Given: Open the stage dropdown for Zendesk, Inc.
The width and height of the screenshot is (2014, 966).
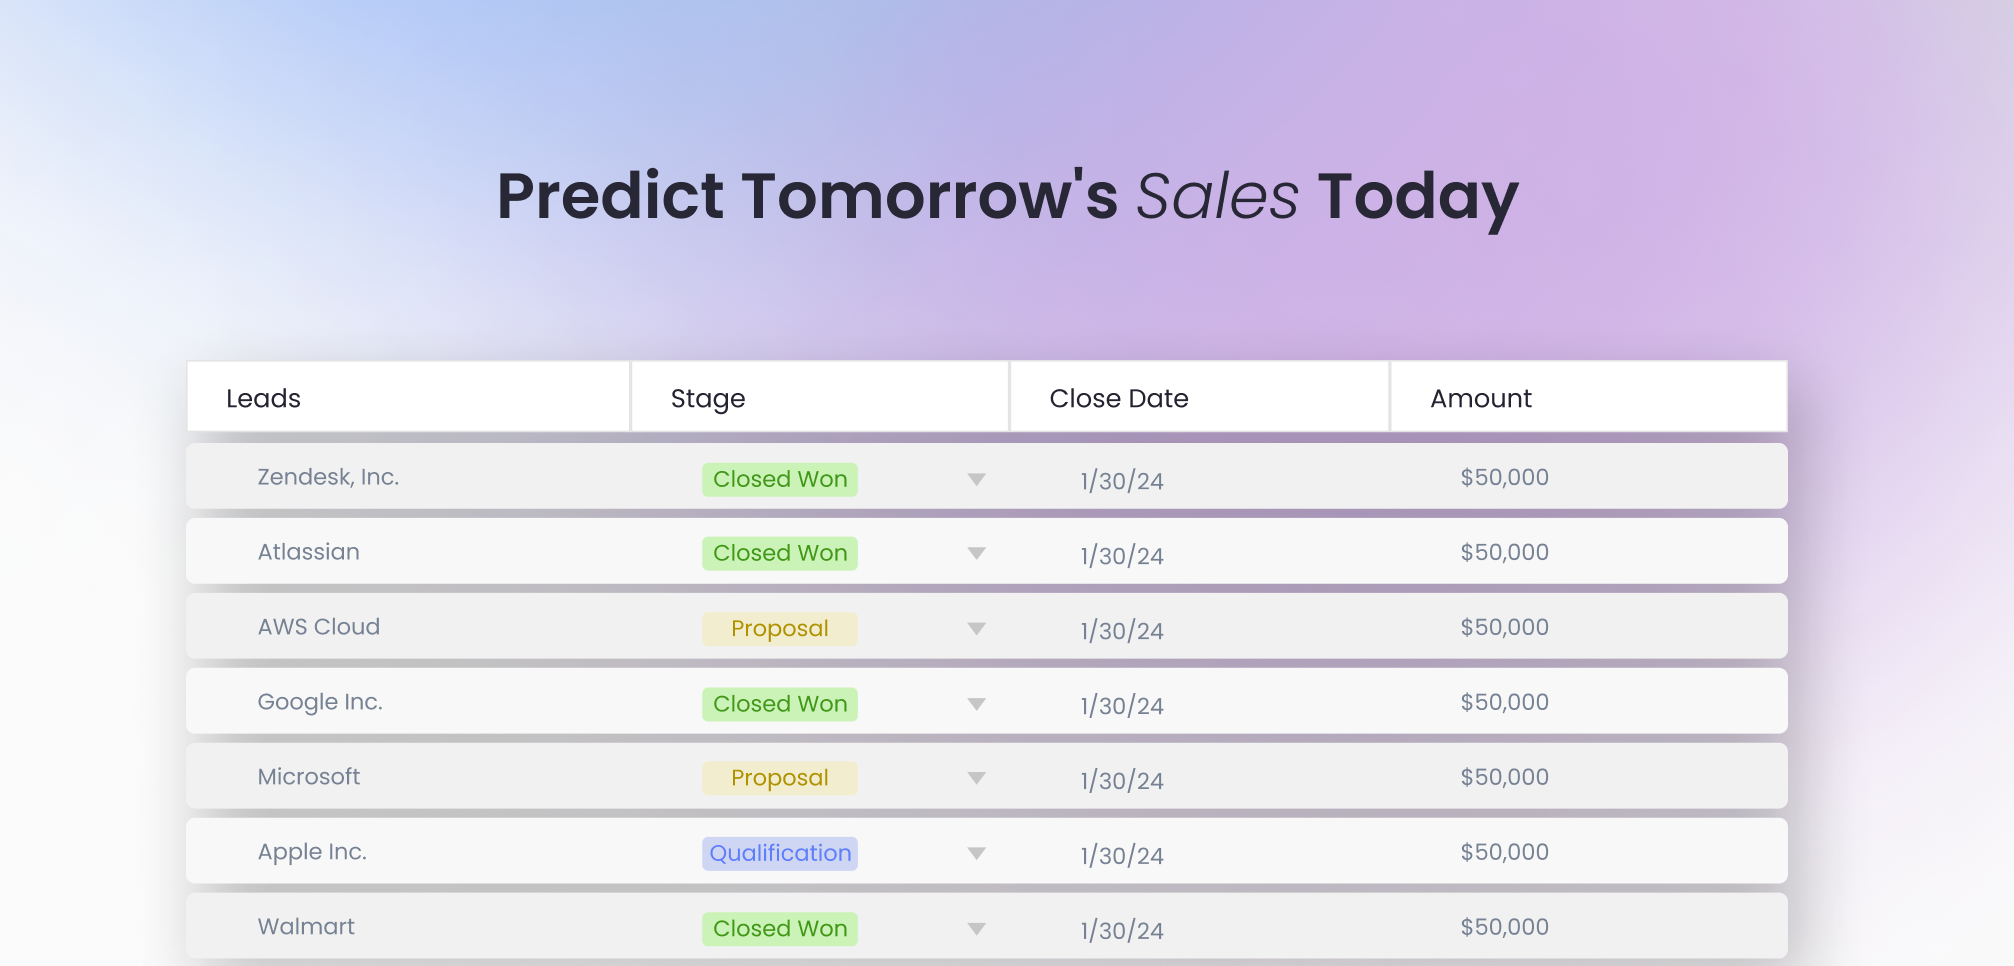Looking at the screenshot, I should [975, 479].
